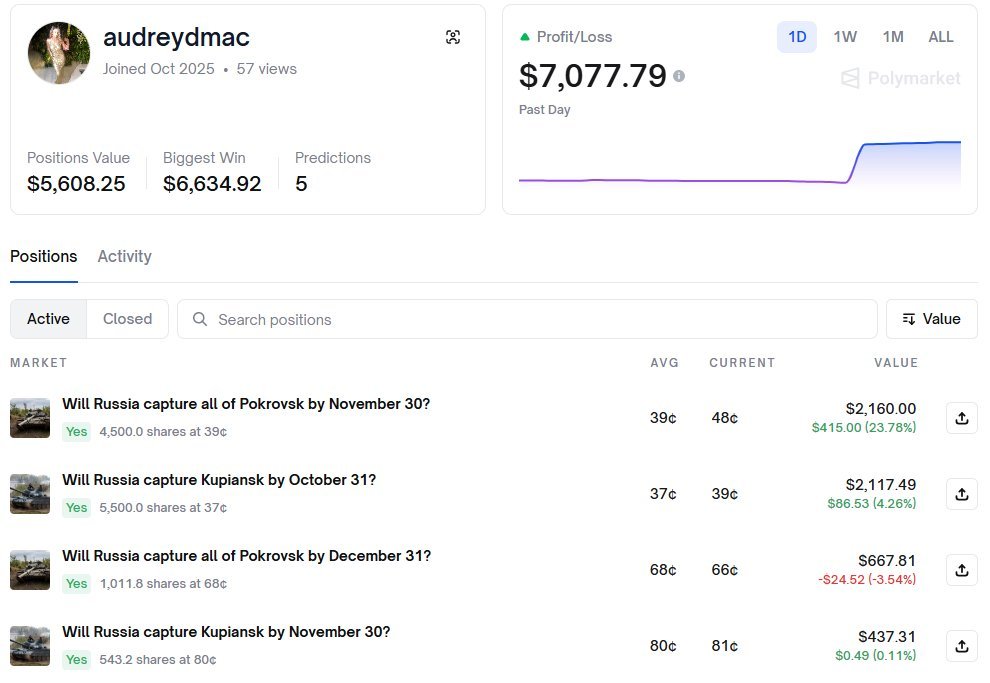Click audreydmac profile avatar

click(59, 53)
